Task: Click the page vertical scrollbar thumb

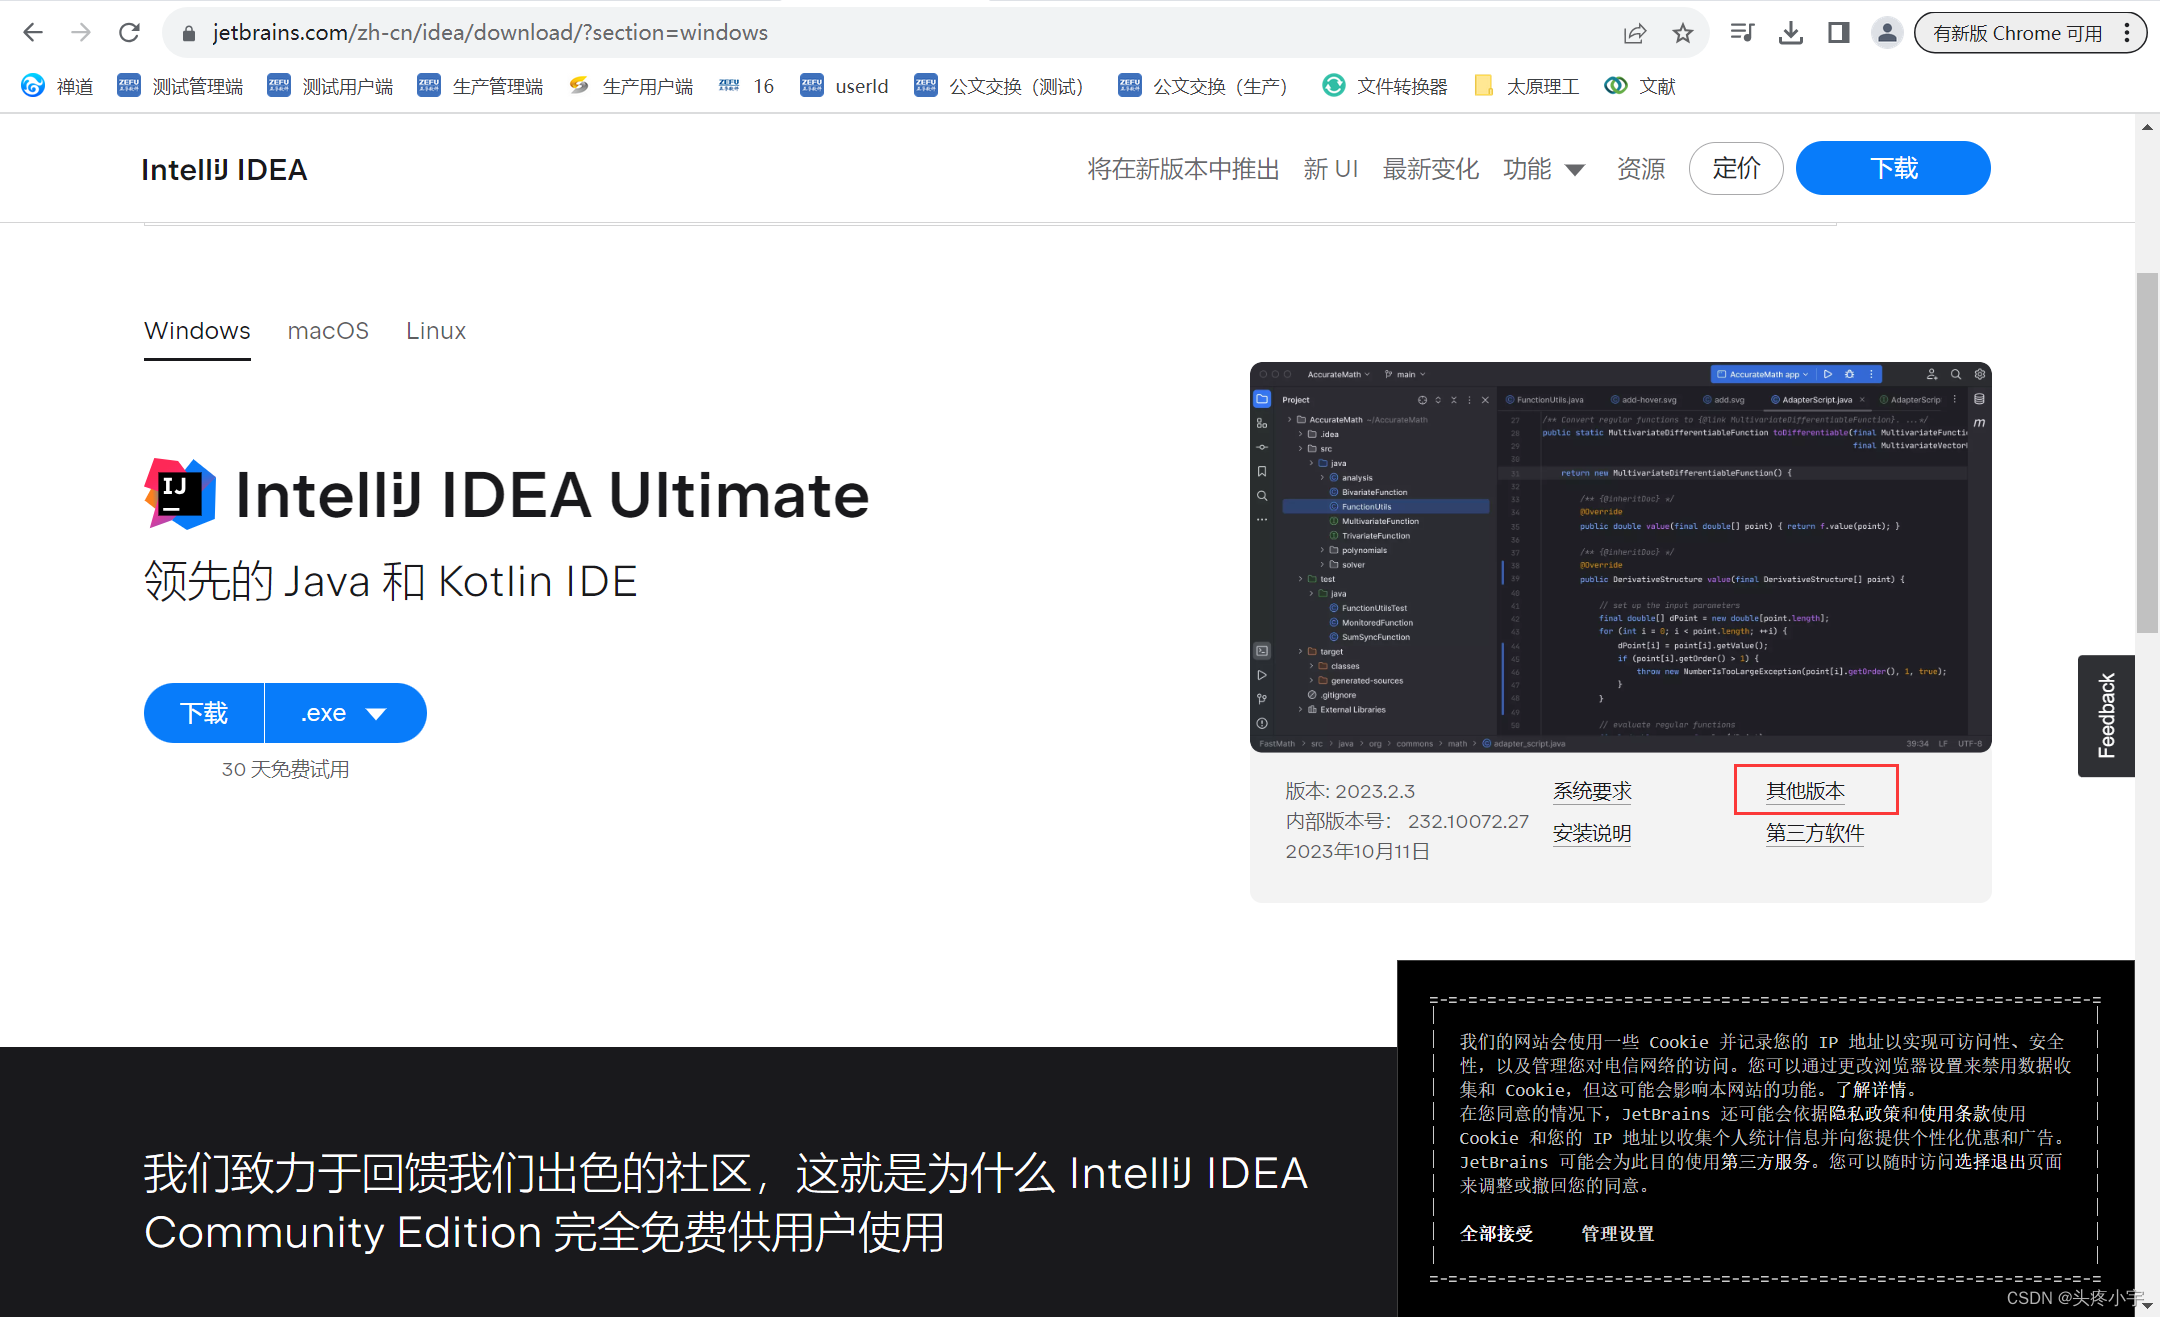Action: pos(2147,453)
